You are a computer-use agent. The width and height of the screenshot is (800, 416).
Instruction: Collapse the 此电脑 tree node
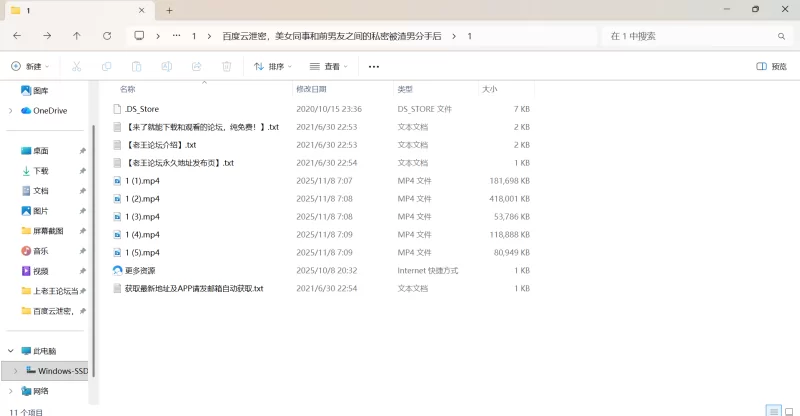click(x=10, y=351)
